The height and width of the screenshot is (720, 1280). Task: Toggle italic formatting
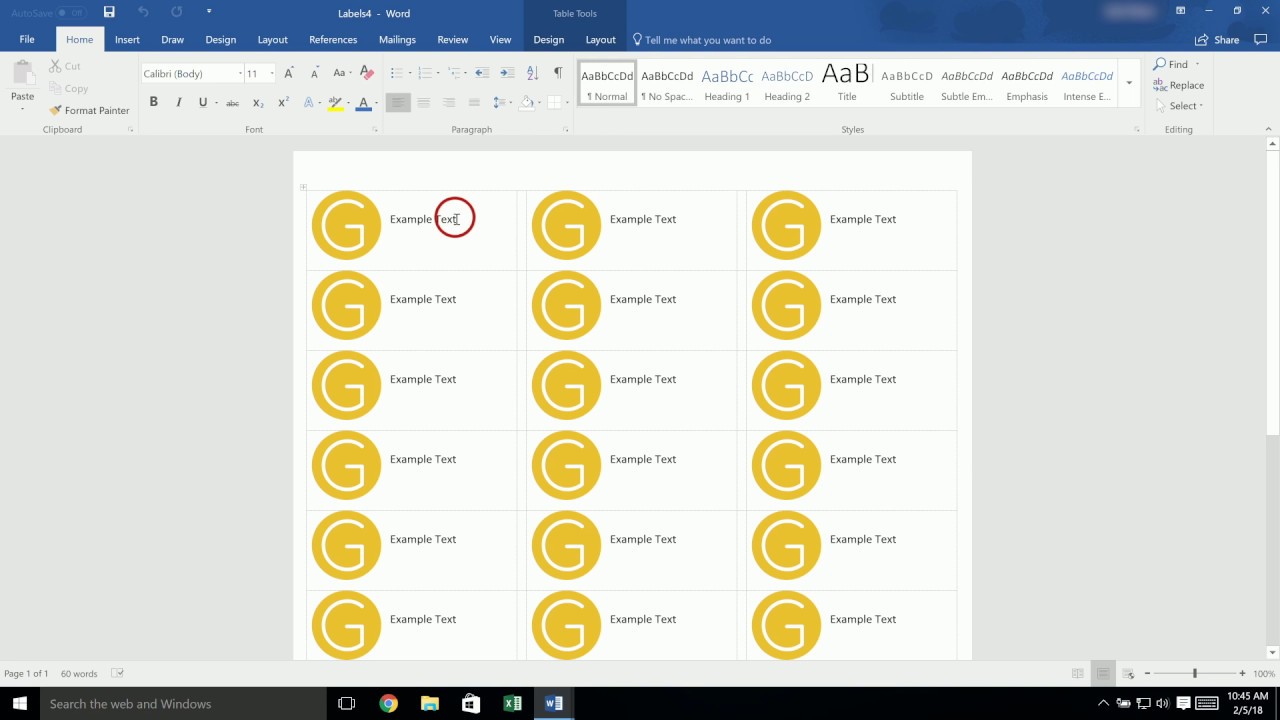[x=178, y=102]
